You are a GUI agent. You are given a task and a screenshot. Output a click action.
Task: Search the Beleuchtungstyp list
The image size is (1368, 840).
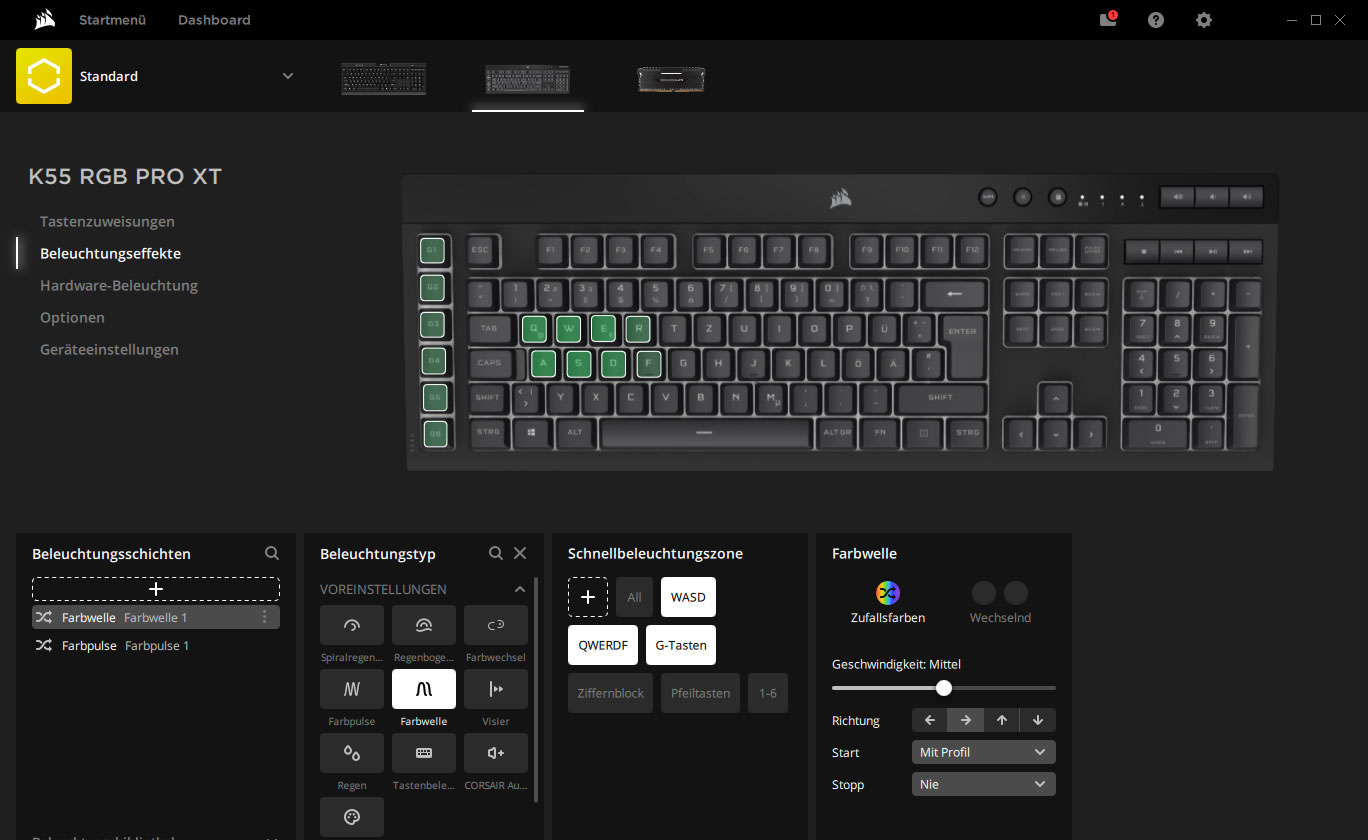pyautogui.click(x=496, y=553)
